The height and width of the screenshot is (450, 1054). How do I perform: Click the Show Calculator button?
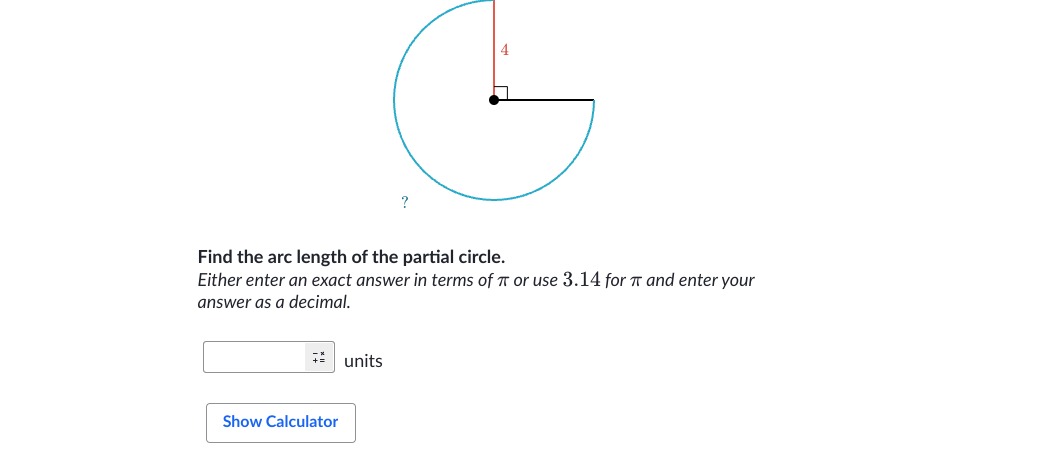[x=281, y=422]
